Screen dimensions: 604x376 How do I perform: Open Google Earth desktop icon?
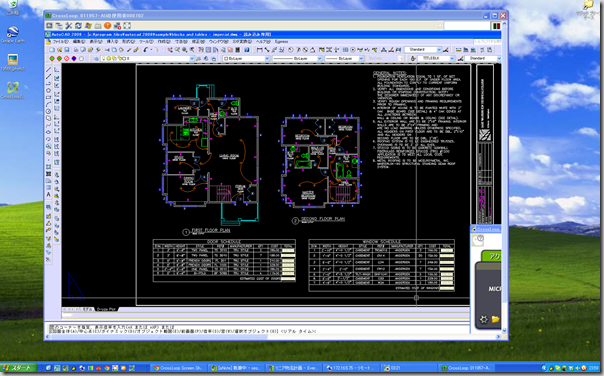[x=13, y=34]
